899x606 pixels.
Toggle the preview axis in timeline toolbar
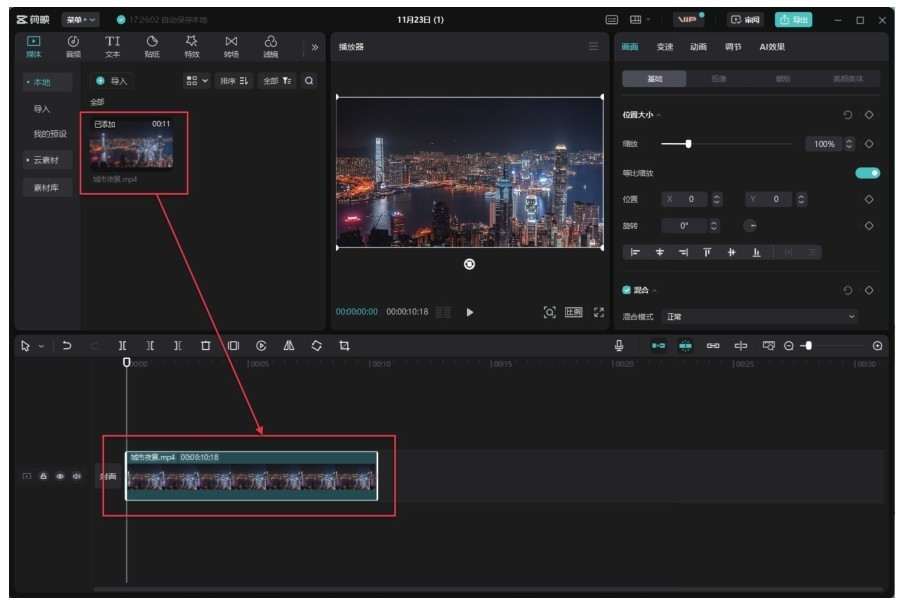741,346
